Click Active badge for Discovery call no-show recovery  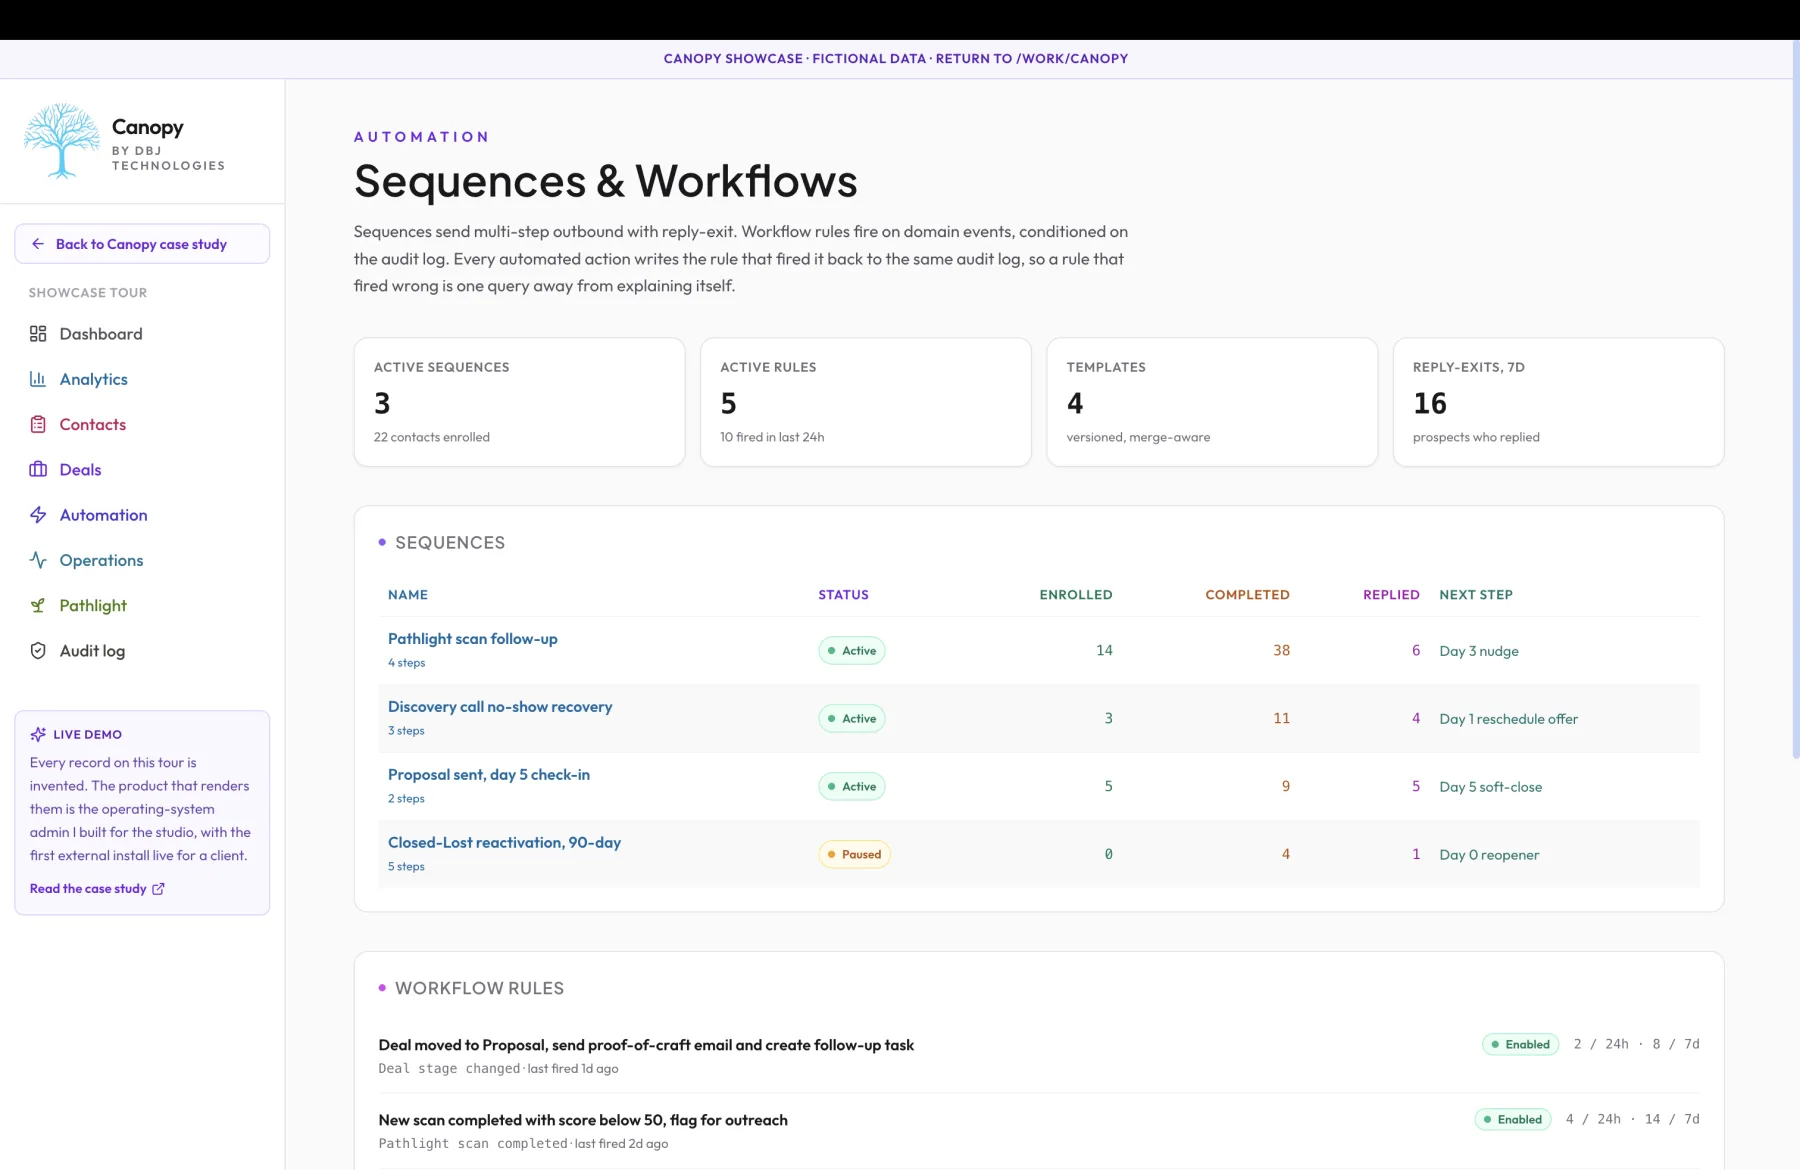coord(852,719)
